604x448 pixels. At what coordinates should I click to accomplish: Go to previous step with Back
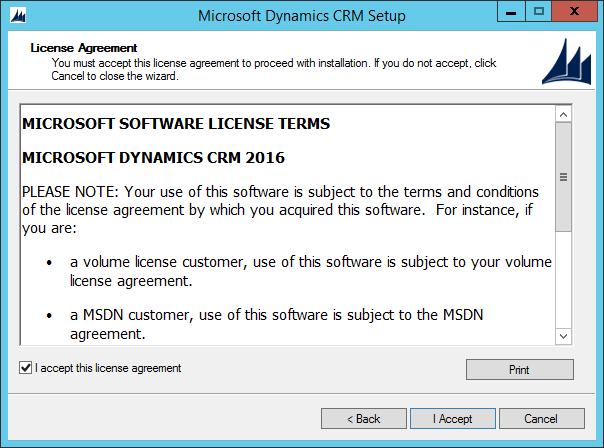point(364,419)
